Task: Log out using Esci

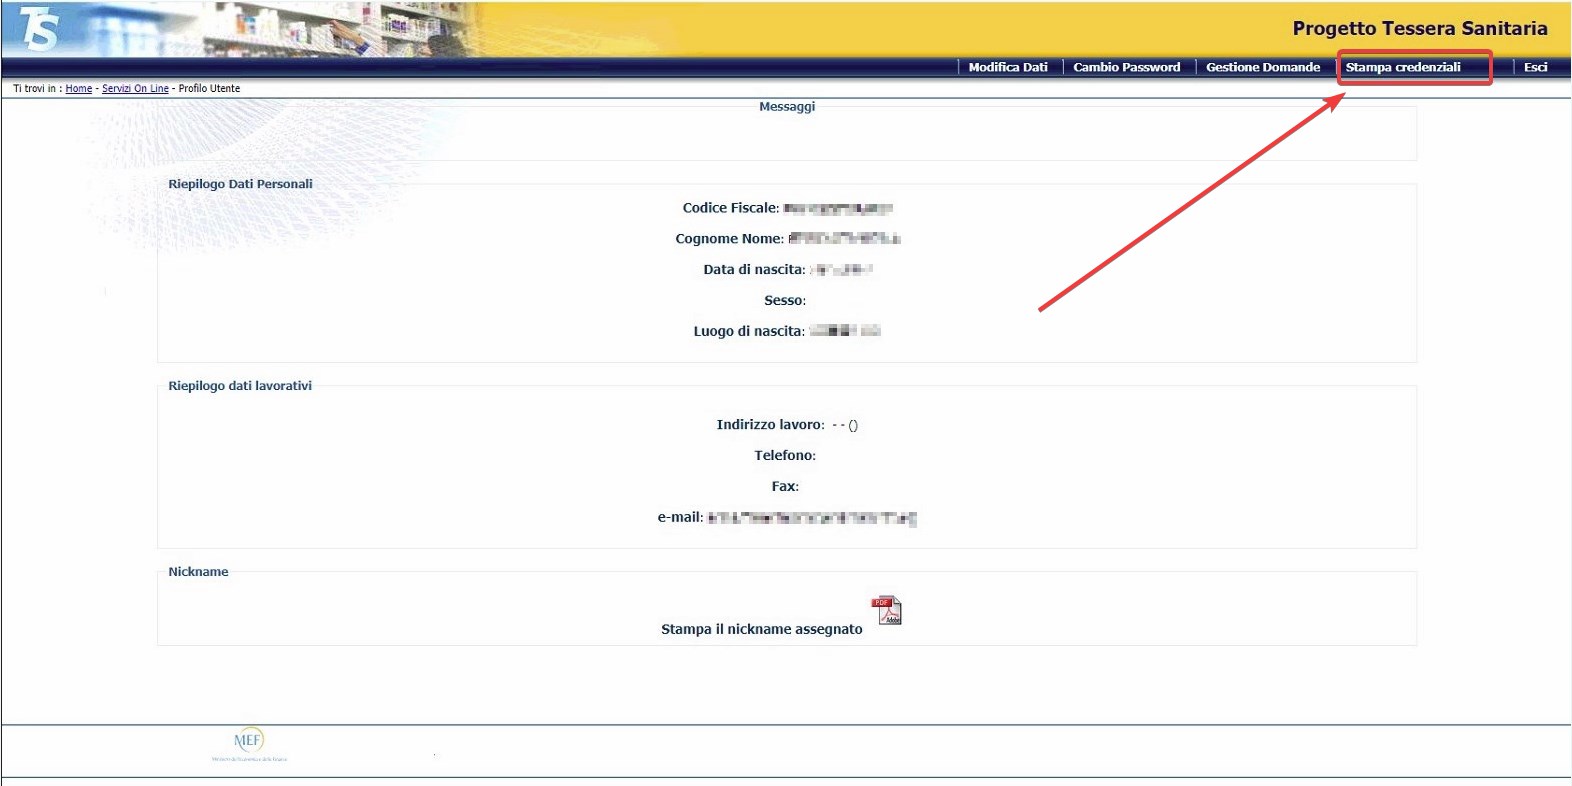Action: pyautogui.click(x=1535, y=67)
